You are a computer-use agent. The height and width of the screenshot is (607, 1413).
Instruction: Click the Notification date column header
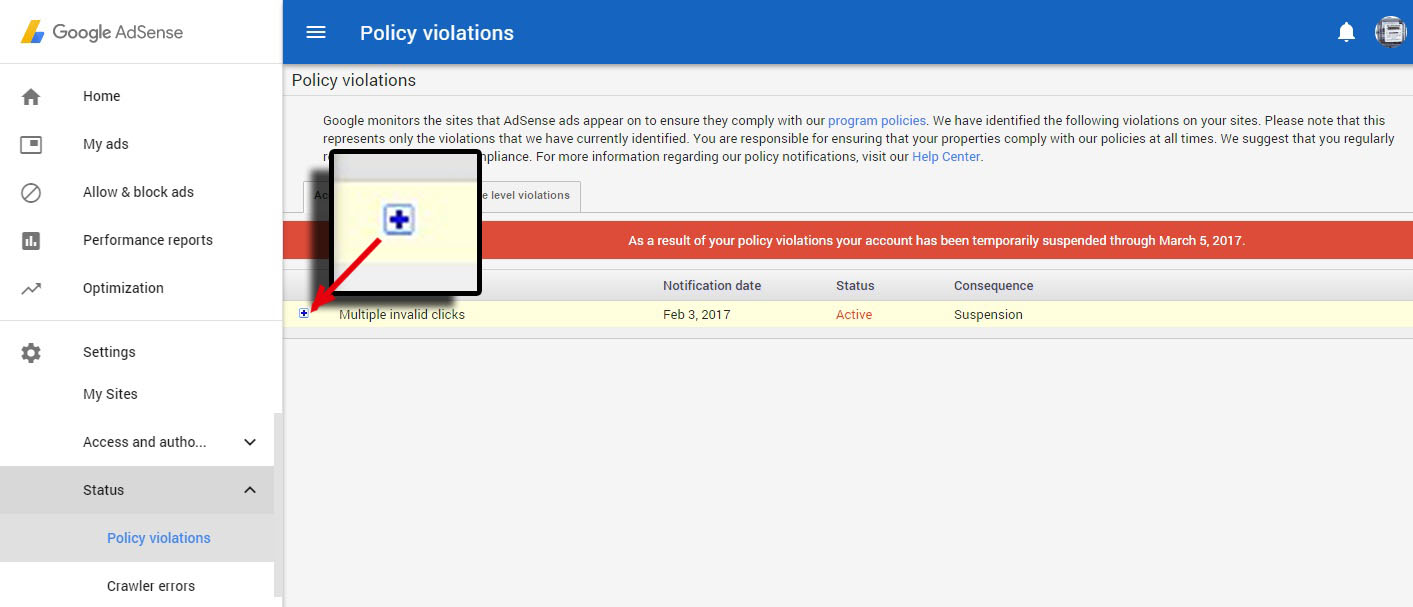point(712,286)
